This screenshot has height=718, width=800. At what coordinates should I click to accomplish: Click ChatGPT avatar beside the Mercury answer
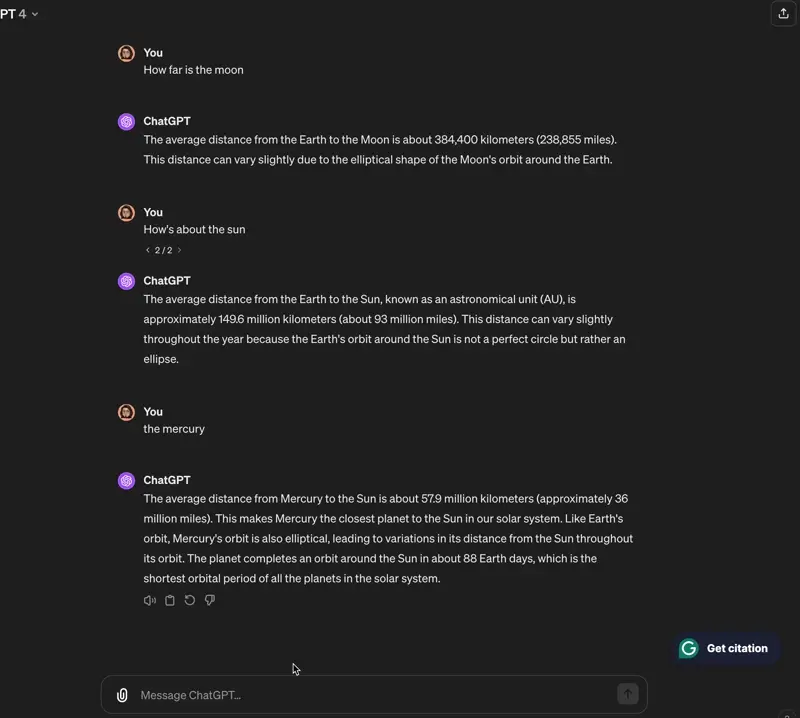click(126, 481)
